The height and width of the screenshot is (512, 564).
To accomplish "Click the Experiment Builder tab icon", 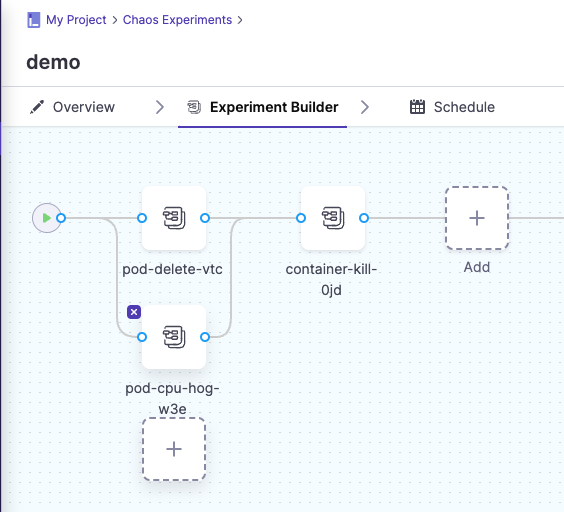I will point(194,107).
